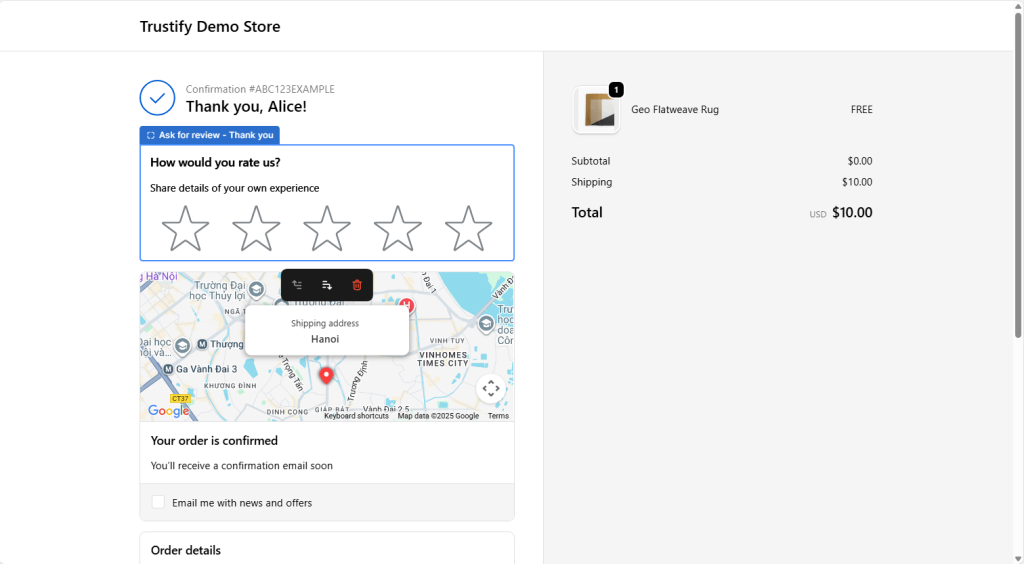Click the page vertical scrollbar

(1018, 180)
